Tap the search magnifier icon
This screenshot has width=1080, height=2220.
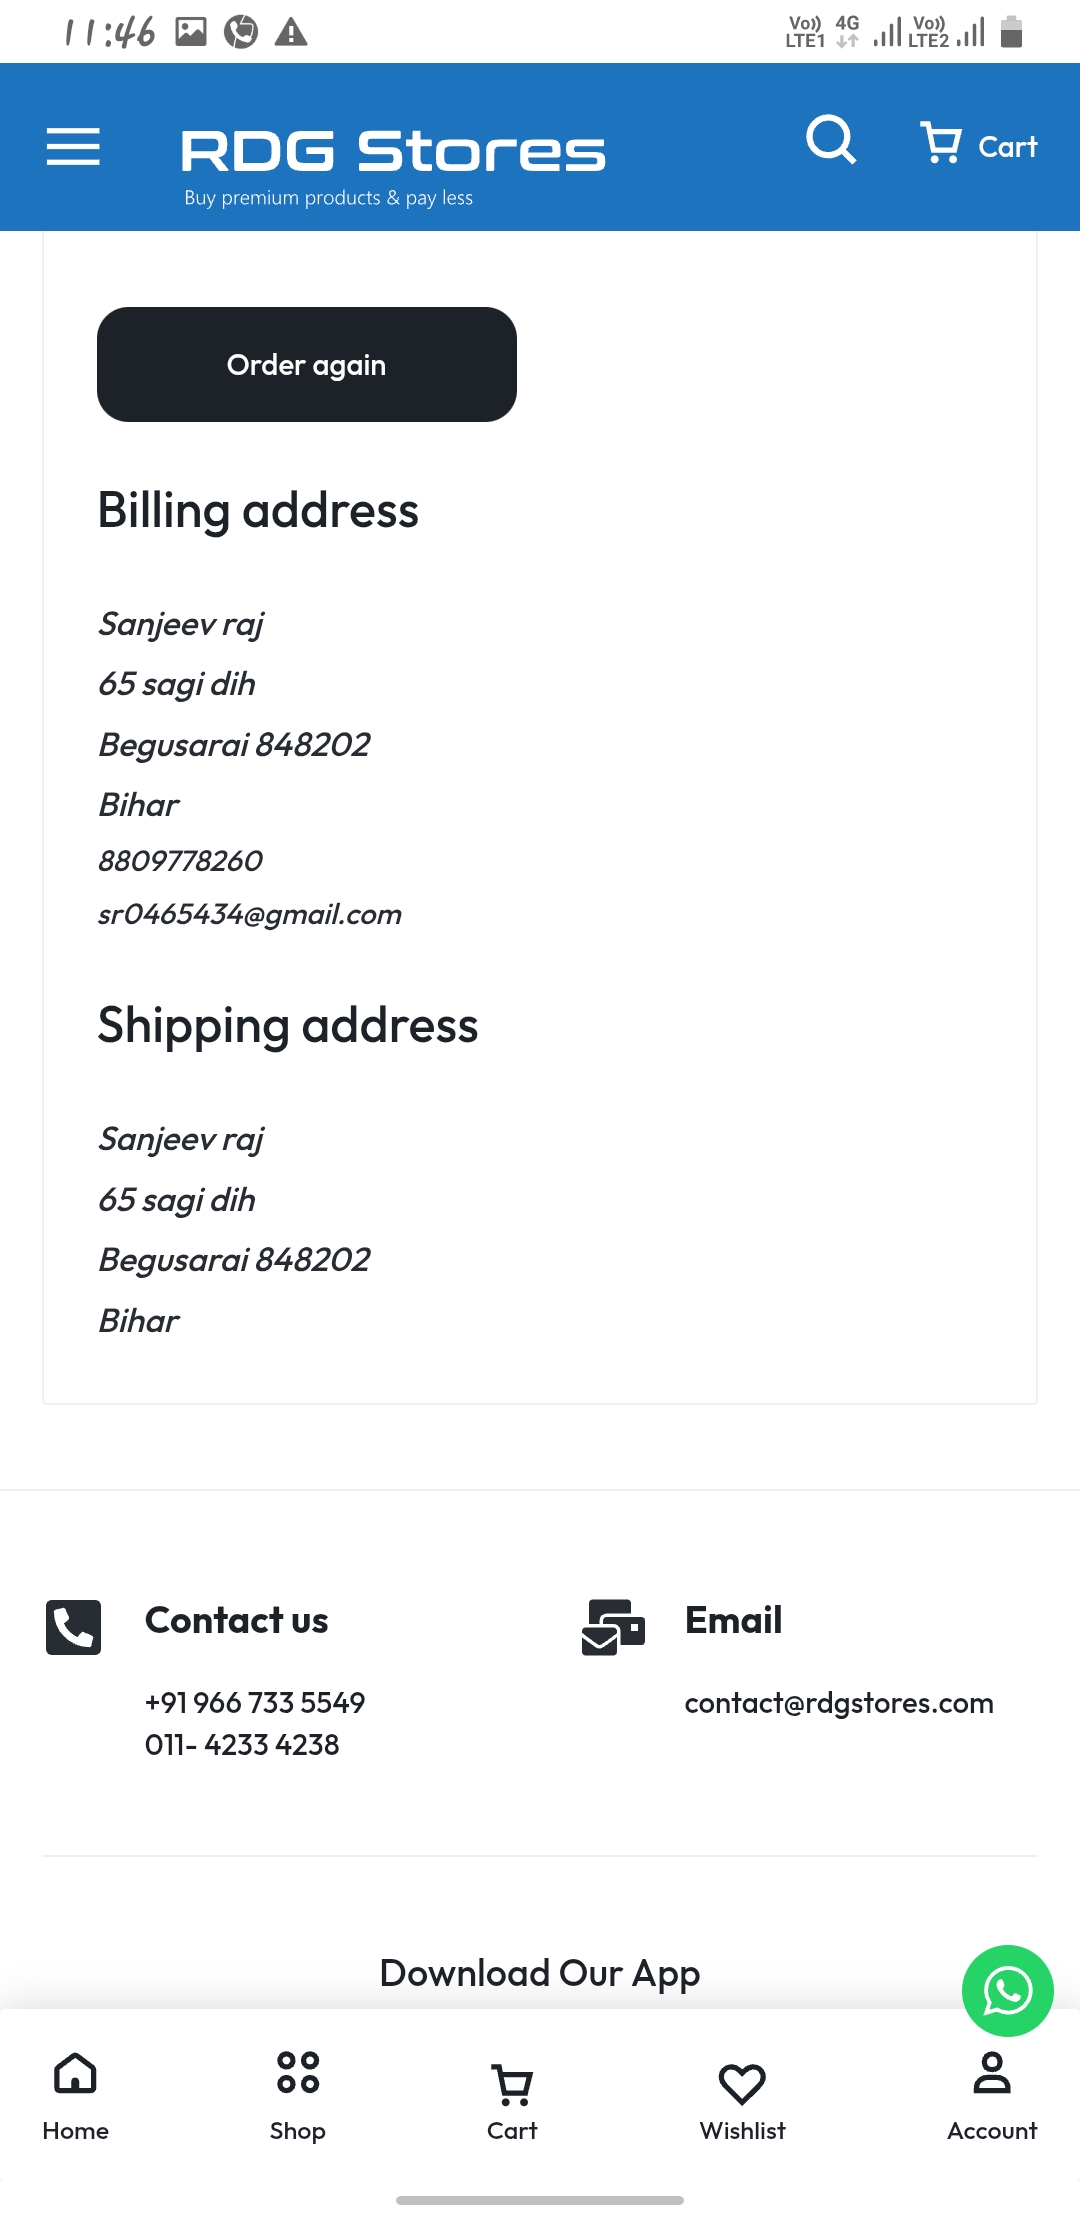tap(831, 139)
